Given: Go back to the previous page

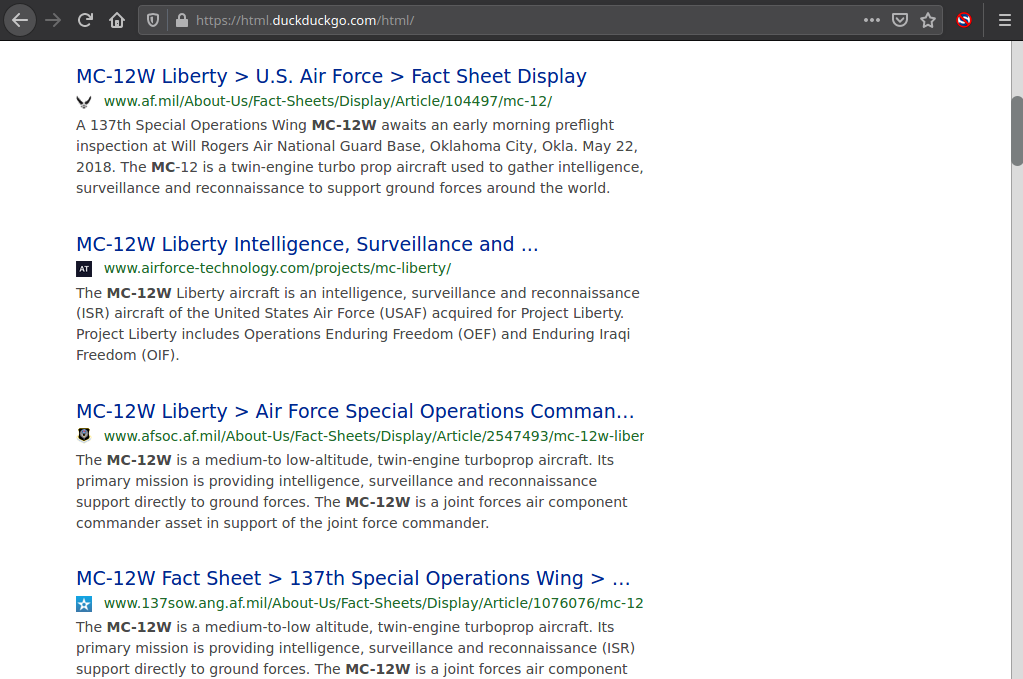Looking at the screenshot, I should point(20,20).
